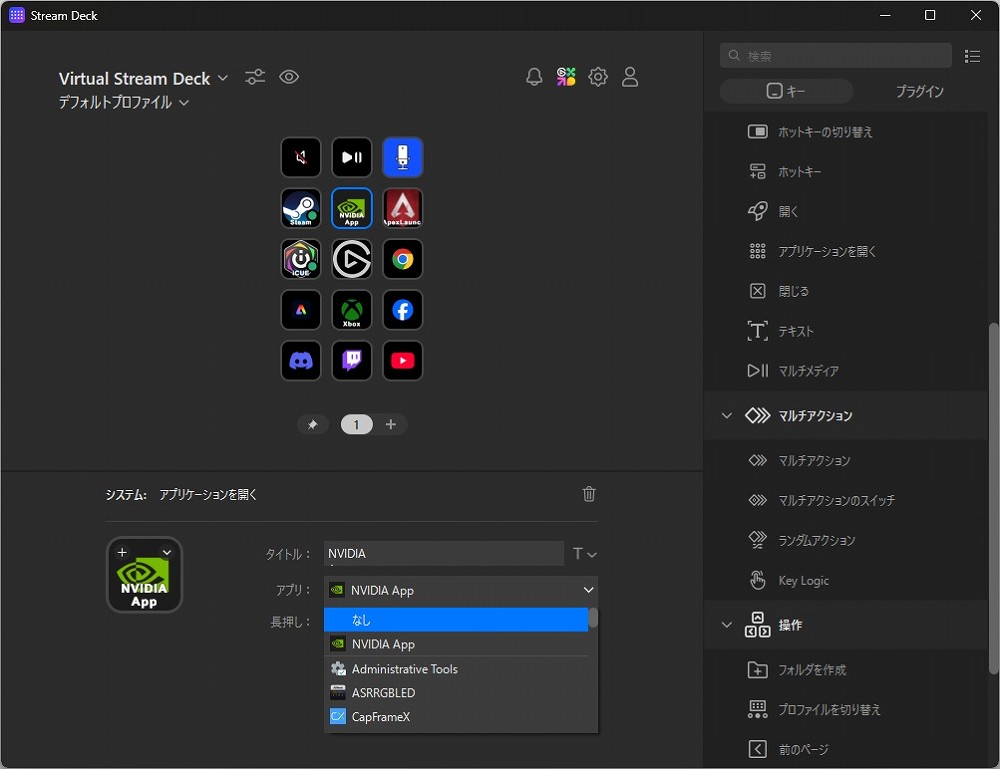Choose NVIDIA App in dropdown list
1000x769 pixels.
pos(456,644)
